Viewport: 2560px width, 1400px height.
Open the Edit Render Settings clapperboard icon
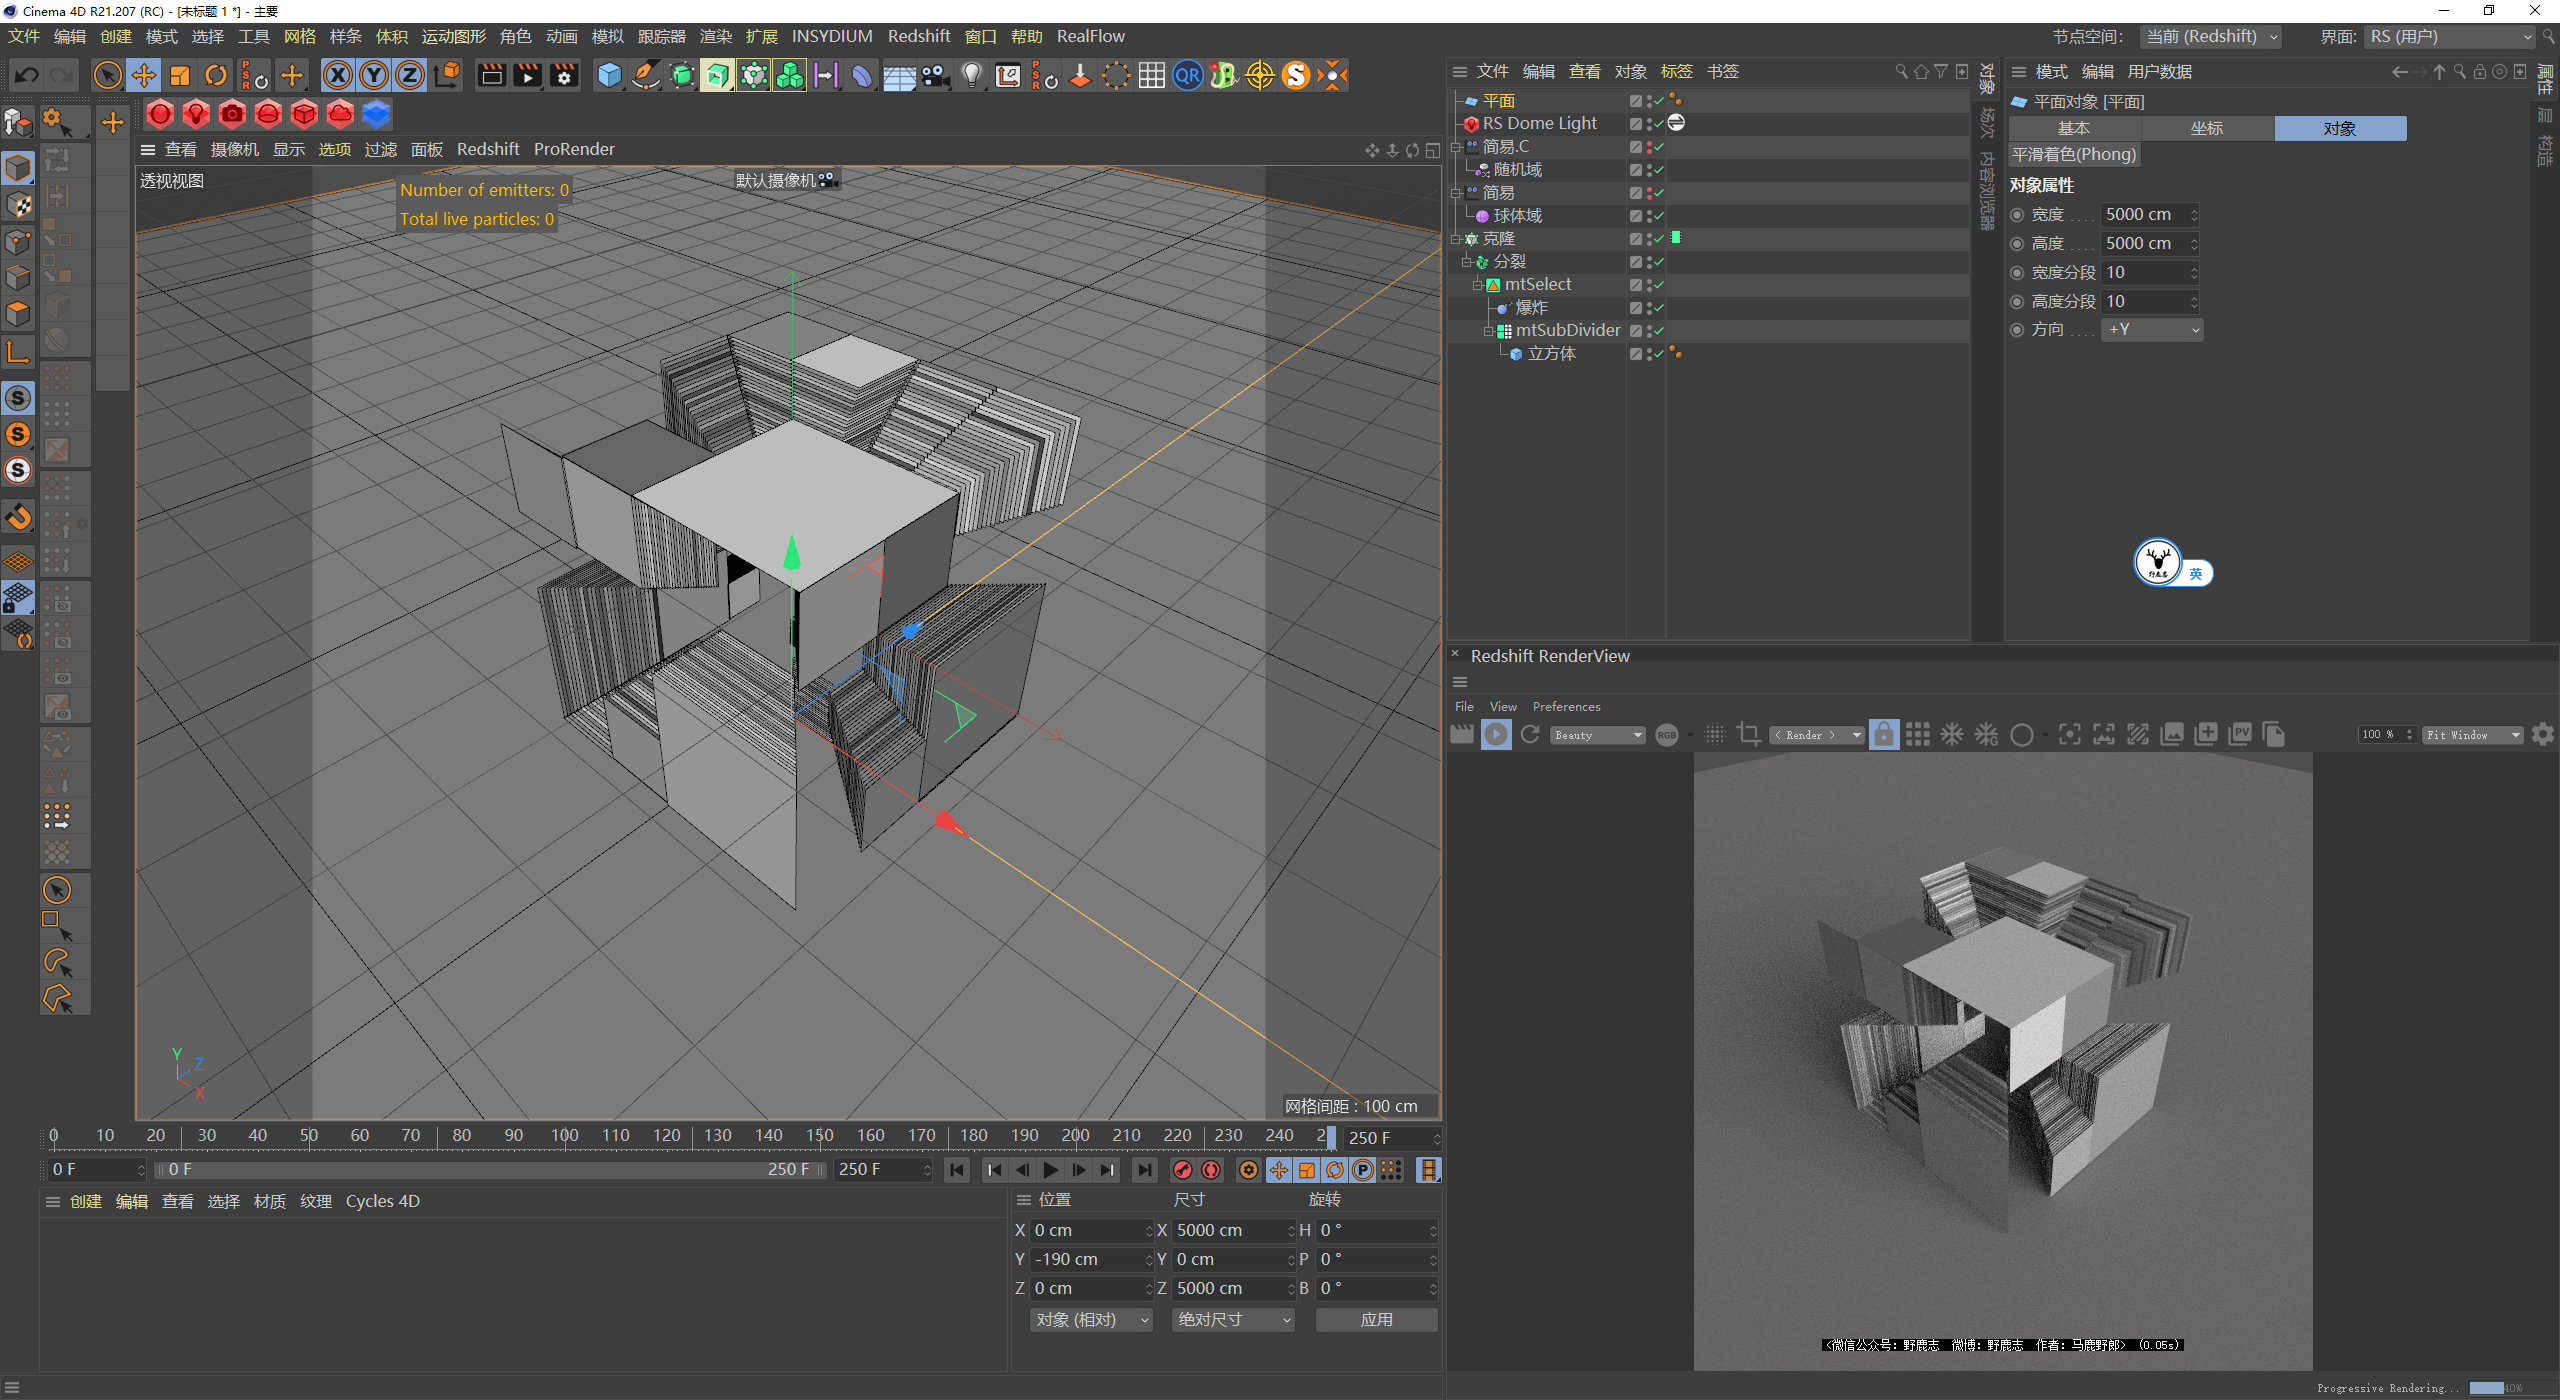564,75
